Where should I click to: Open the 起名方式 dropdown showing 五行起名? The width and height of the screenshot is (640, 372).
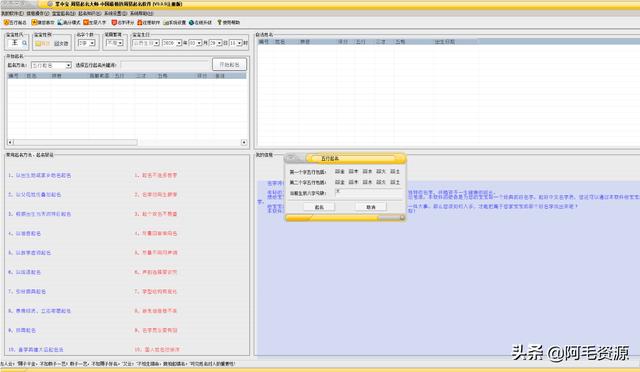(x=51, y=65)
